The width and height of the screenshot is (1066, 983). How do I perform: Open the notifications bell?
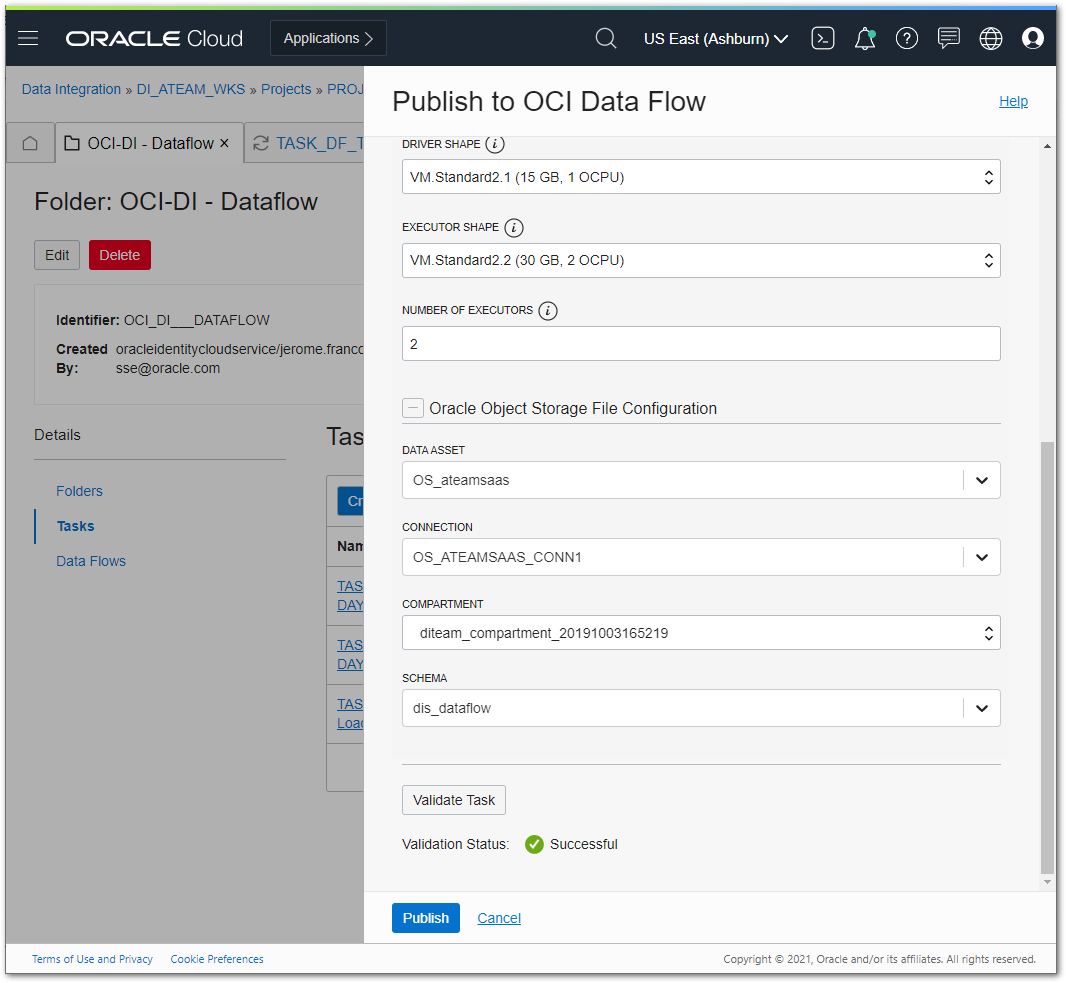[x=864, y=38]
